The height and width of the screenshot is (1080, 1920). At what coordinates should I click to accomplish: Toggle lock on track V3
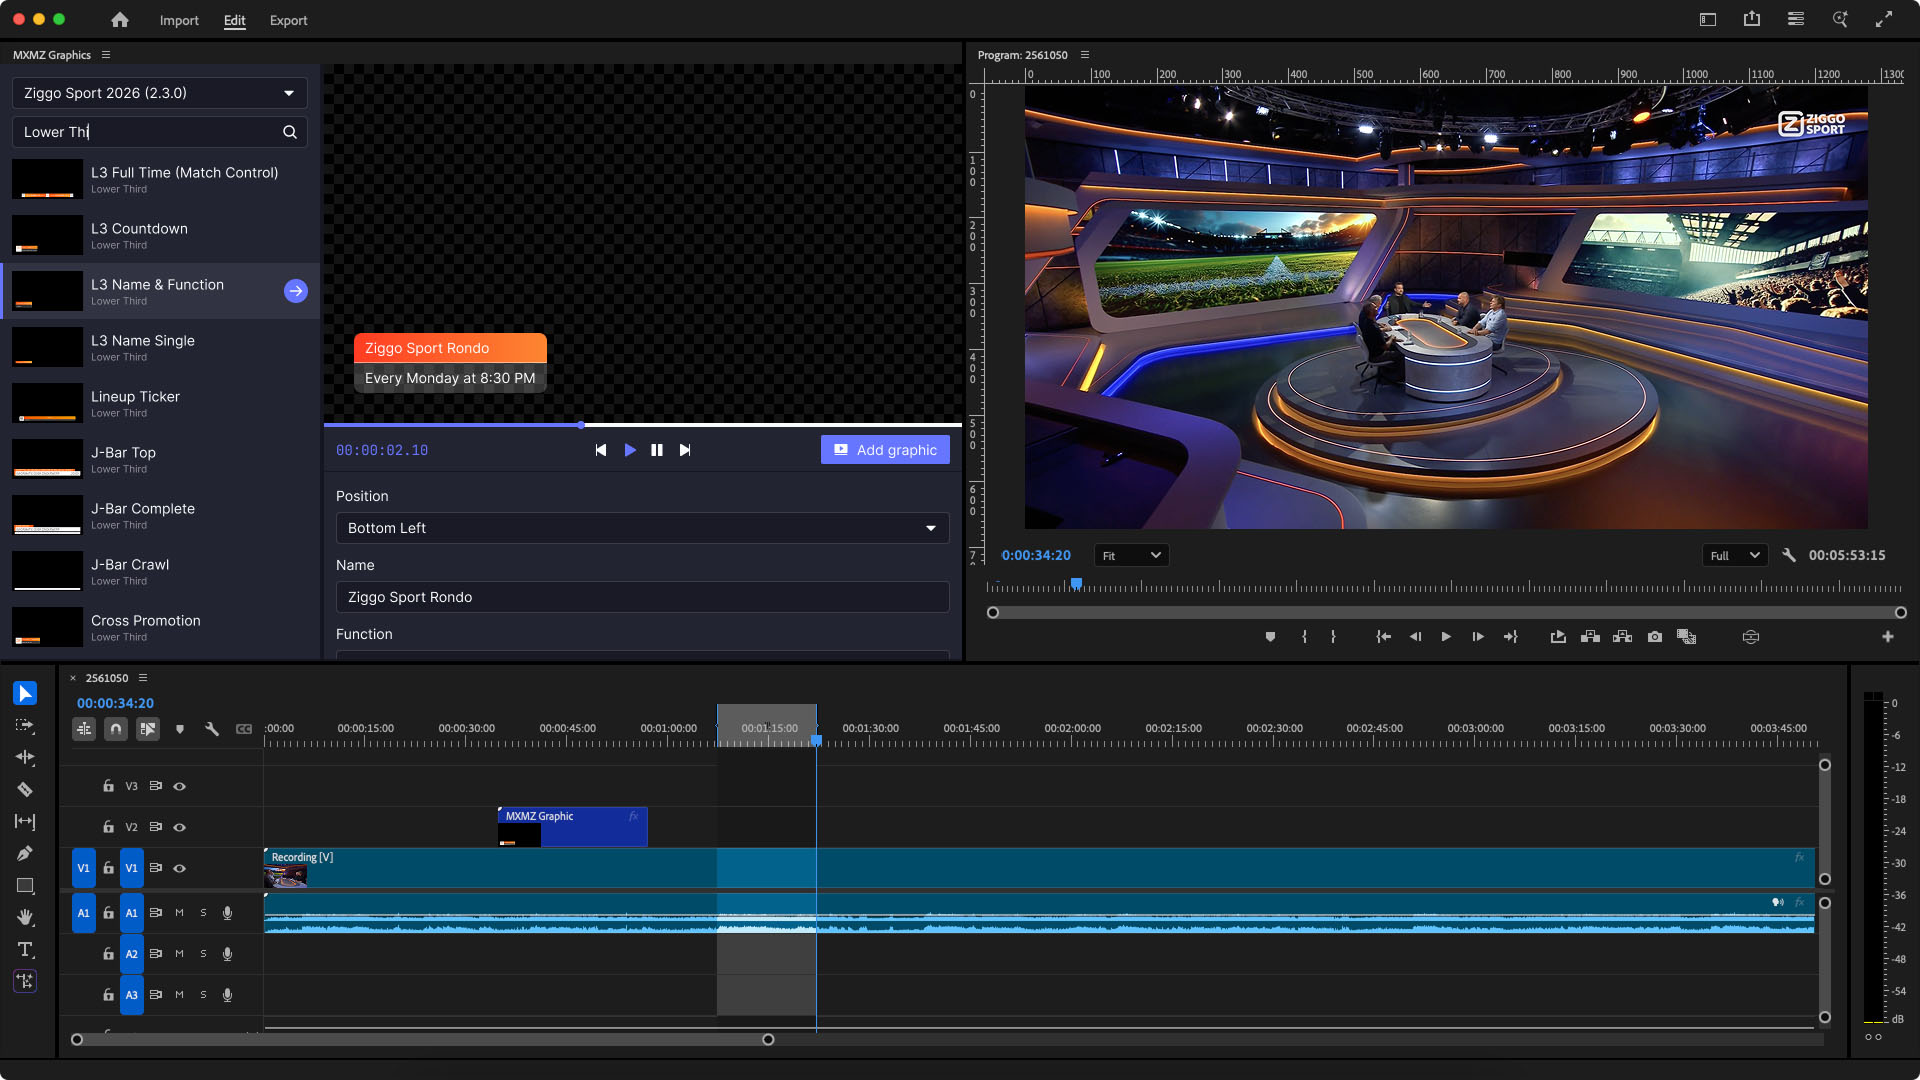pyautogui.click(x=108, y=786)
